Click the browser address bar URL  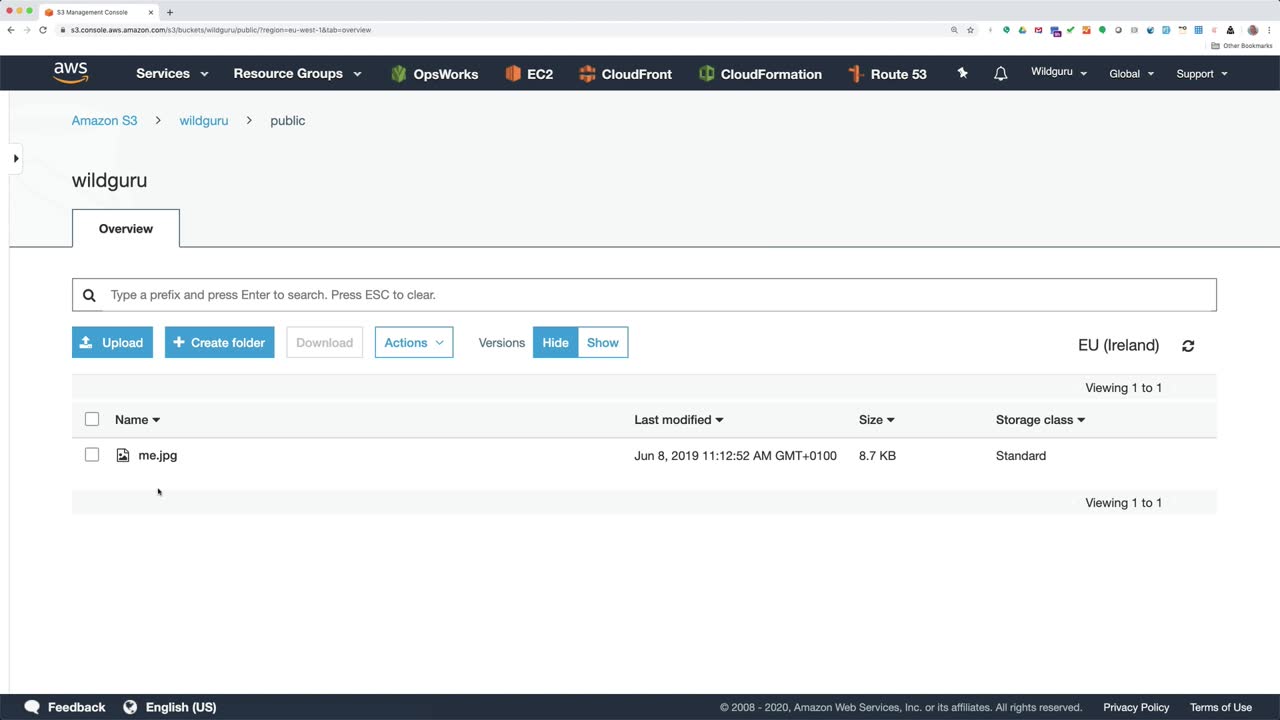(221, 30)
